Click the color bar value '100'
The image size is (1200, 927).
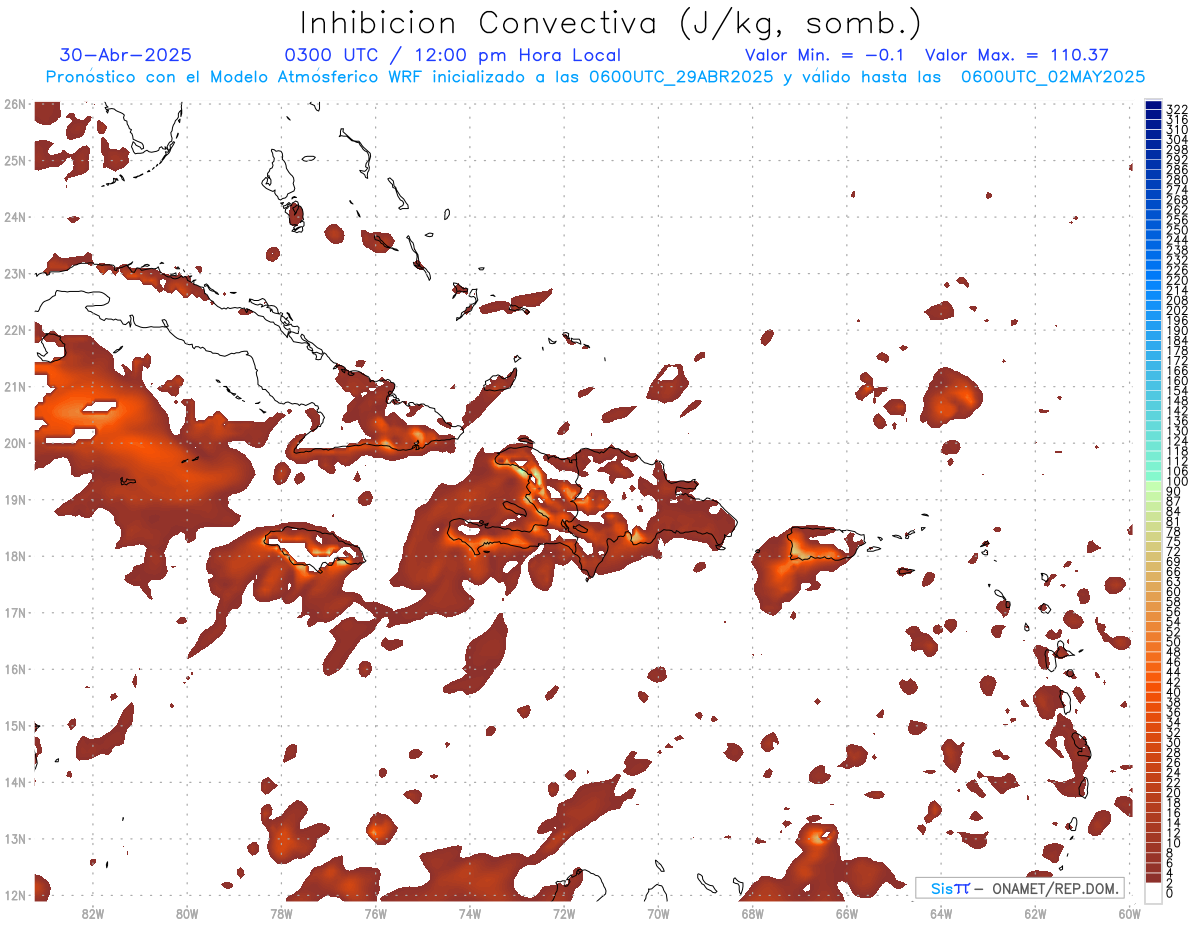pos(1177,481)
